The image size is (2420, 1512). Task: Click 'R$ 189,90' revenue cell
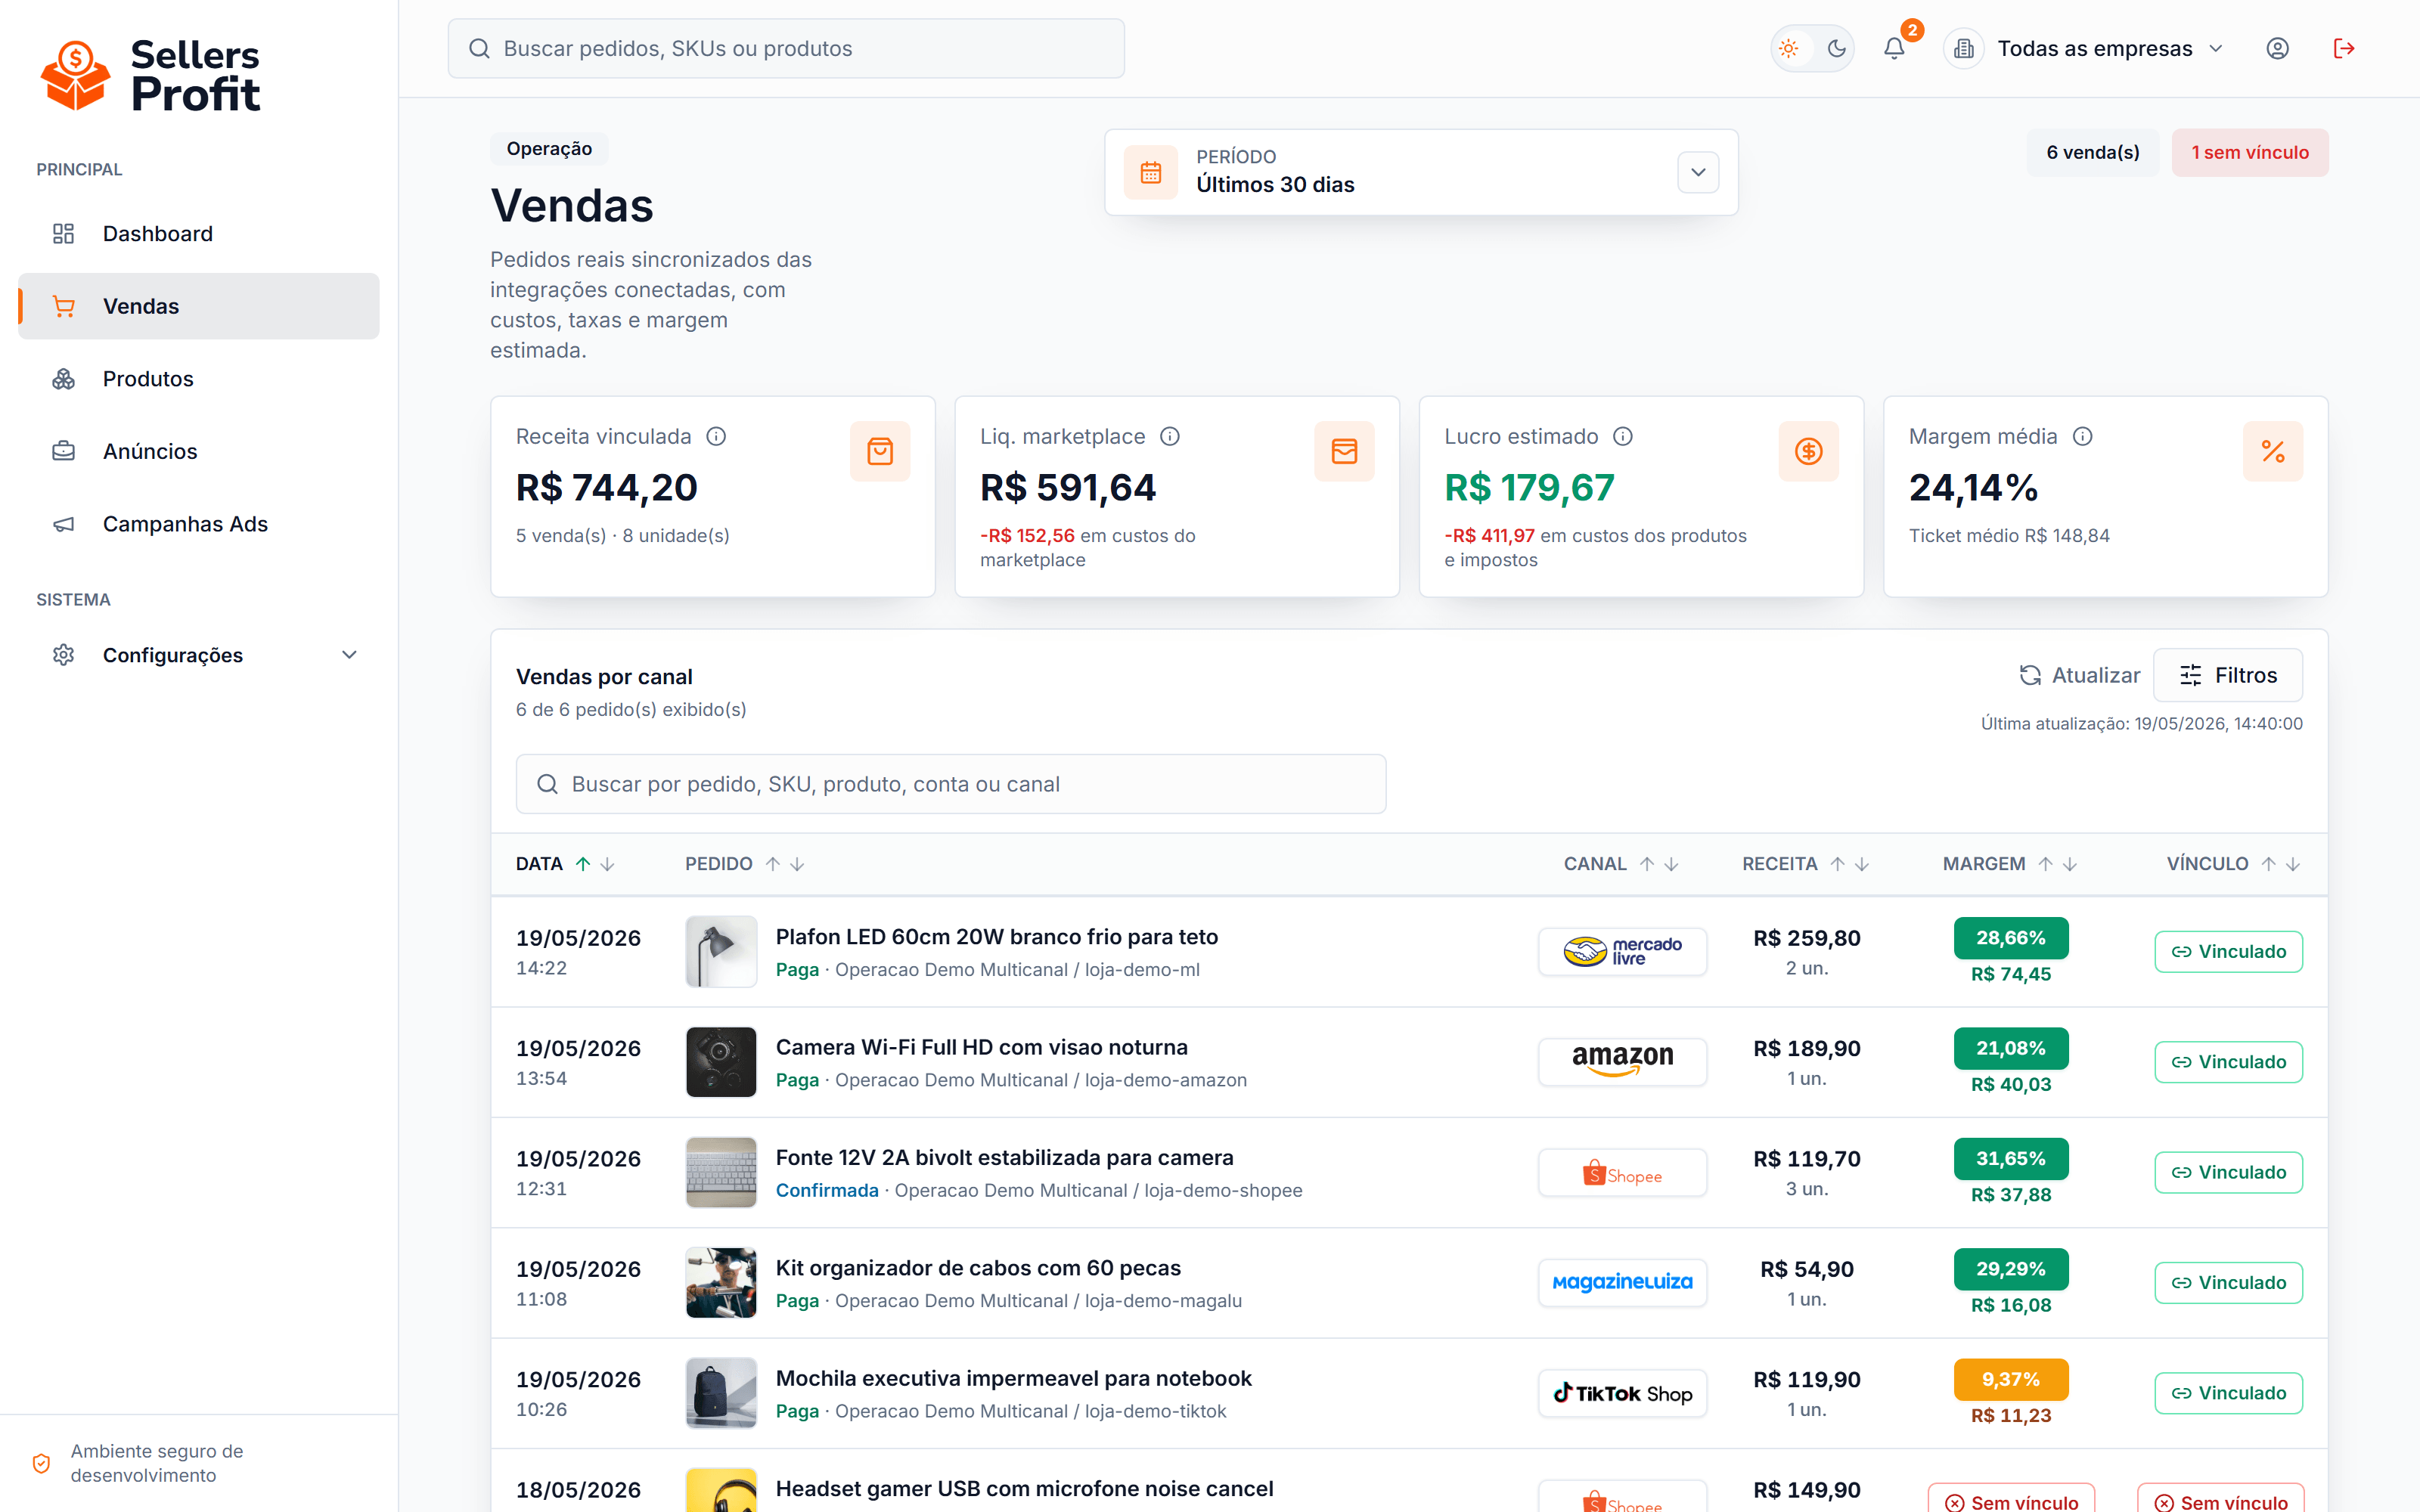pos(1807,1048)
